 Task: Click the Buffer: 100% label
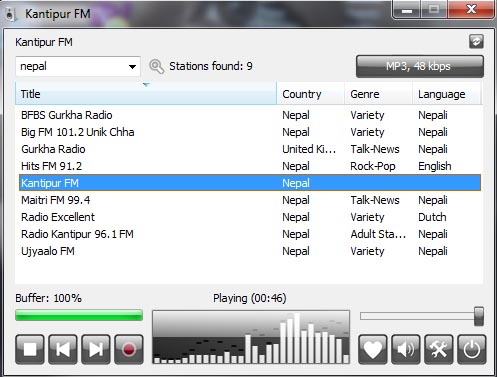48,298
